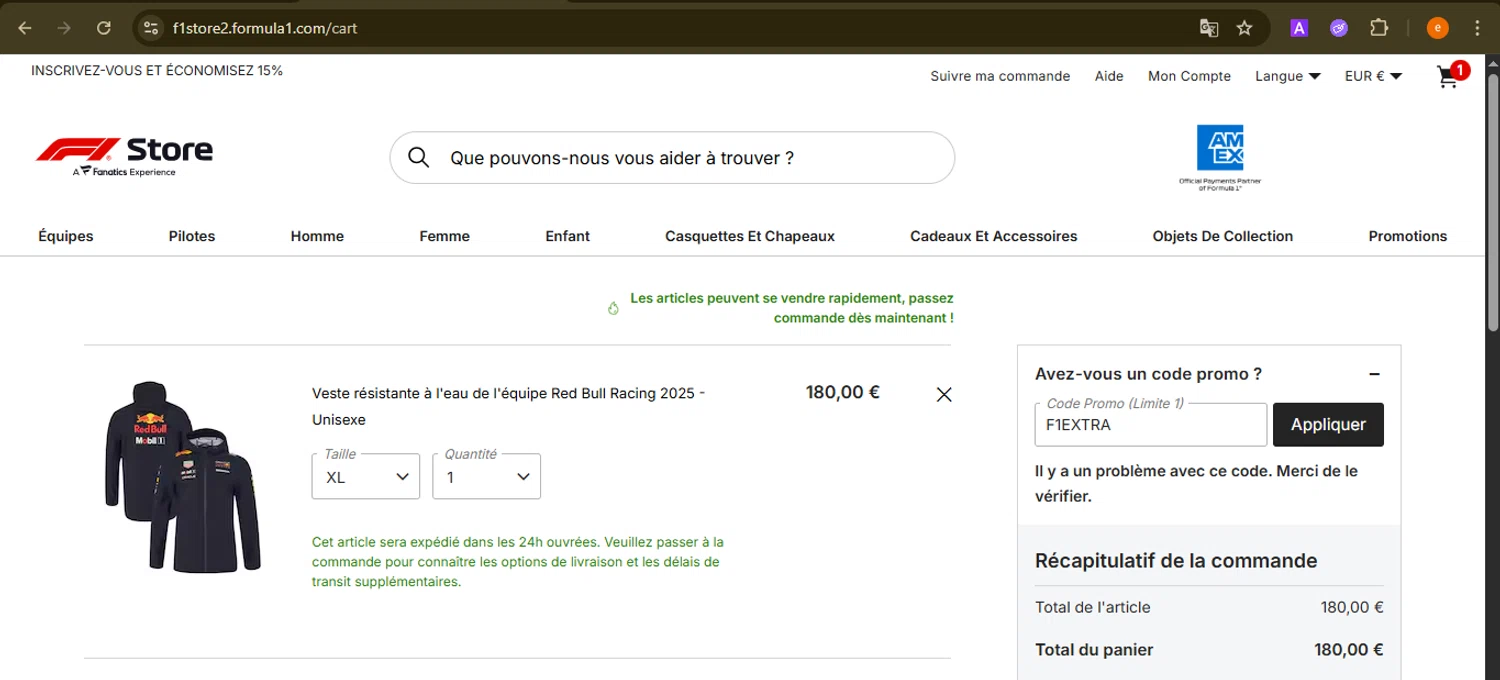Viewport: 1500px width, 680px height.
Task: Open the Aide link
Action: coord(1109,76)
